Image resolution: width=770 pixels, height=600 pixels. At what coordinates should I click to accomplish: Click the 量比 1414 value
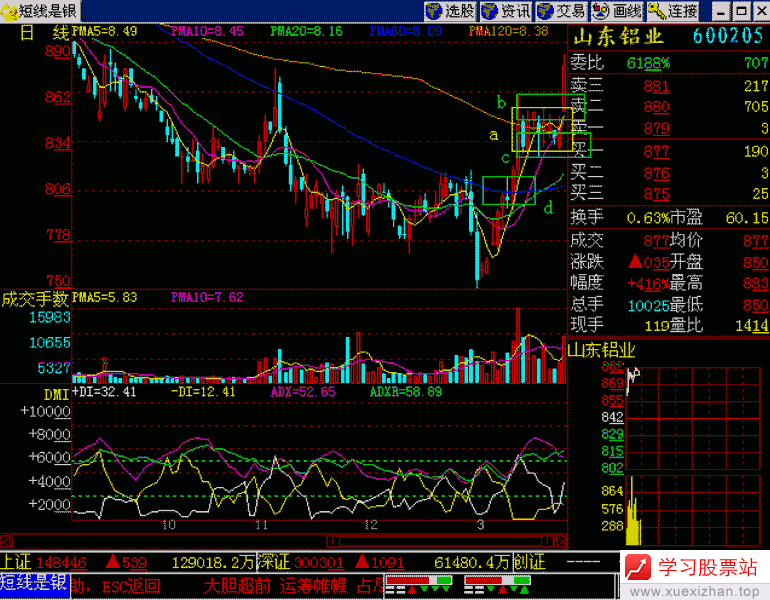click(752, 326)
